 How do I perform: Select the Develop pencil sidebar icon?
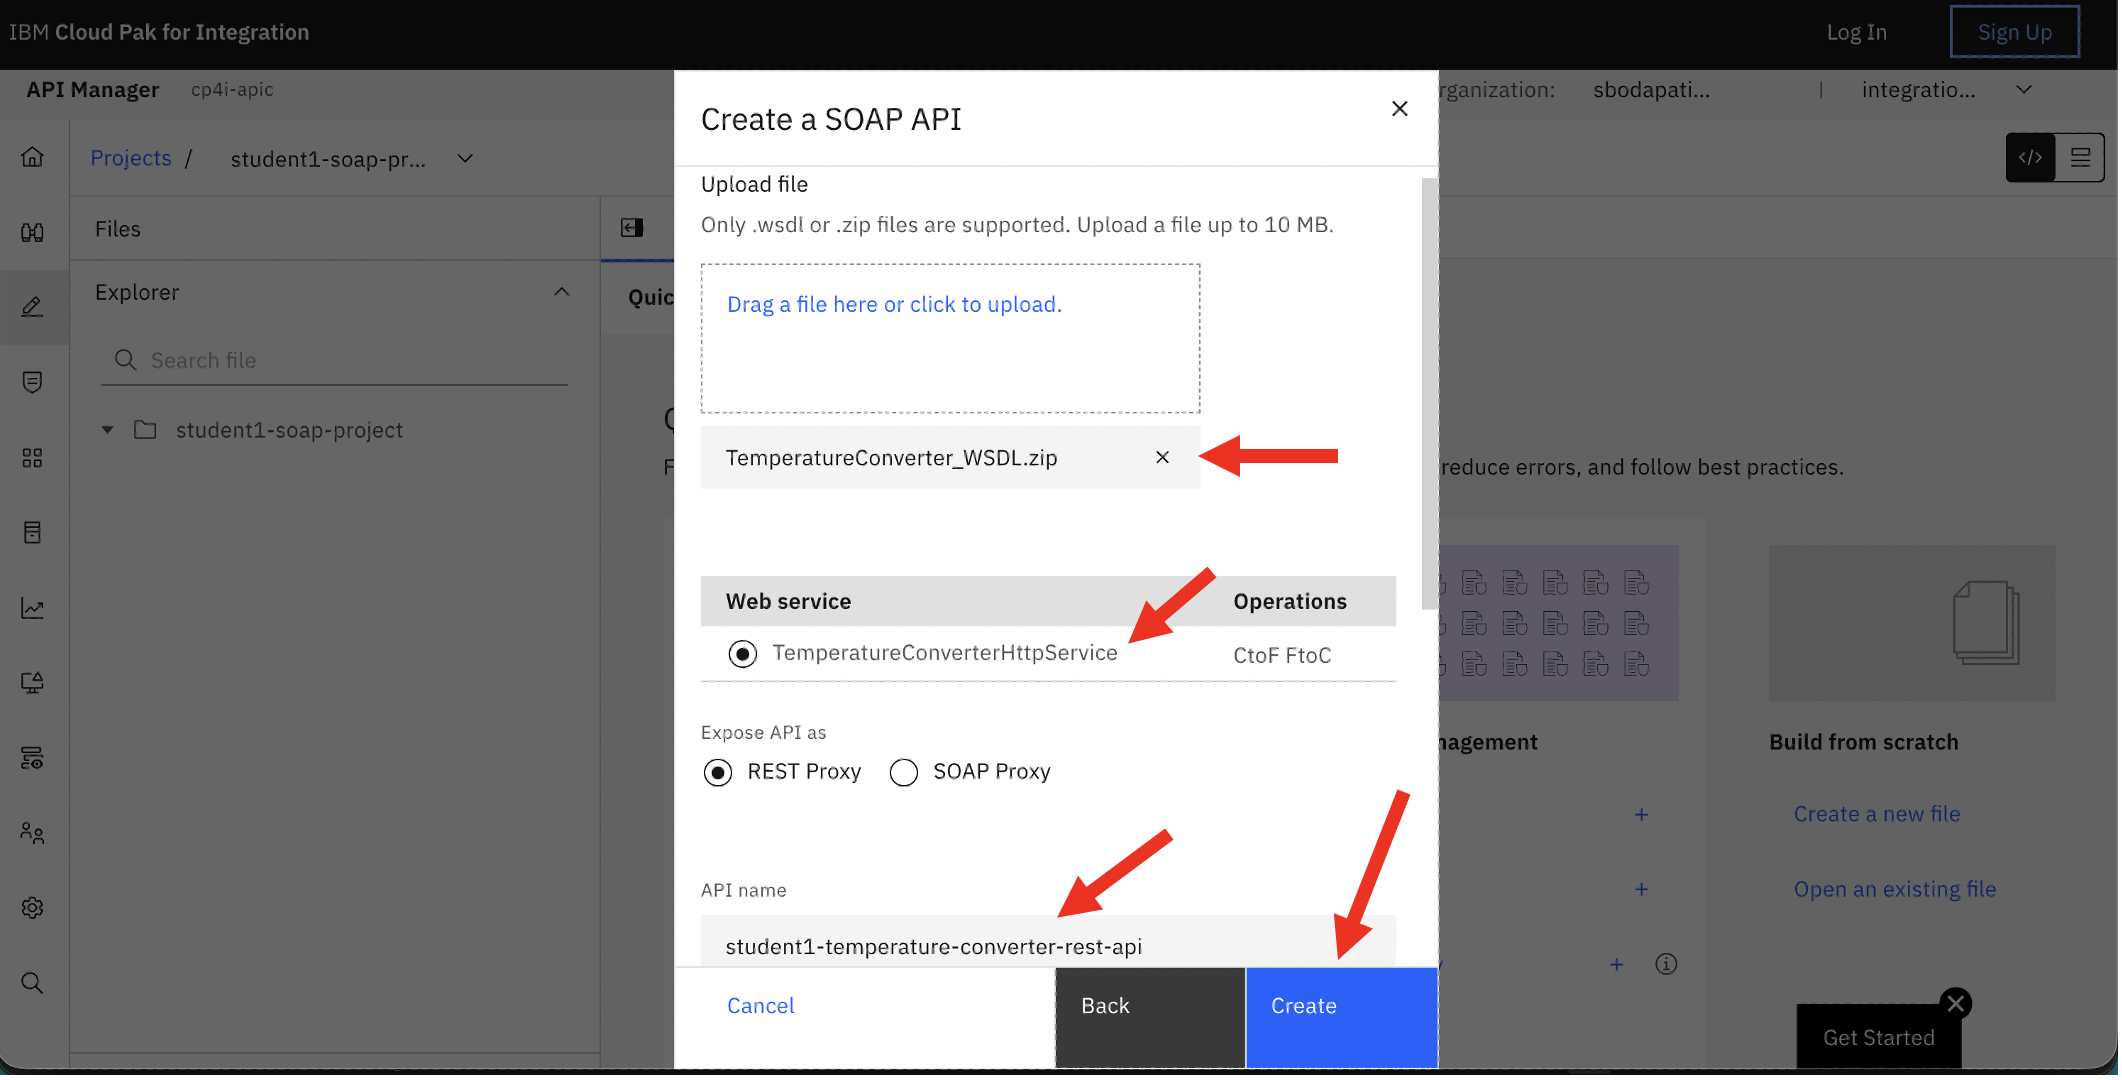32,307
